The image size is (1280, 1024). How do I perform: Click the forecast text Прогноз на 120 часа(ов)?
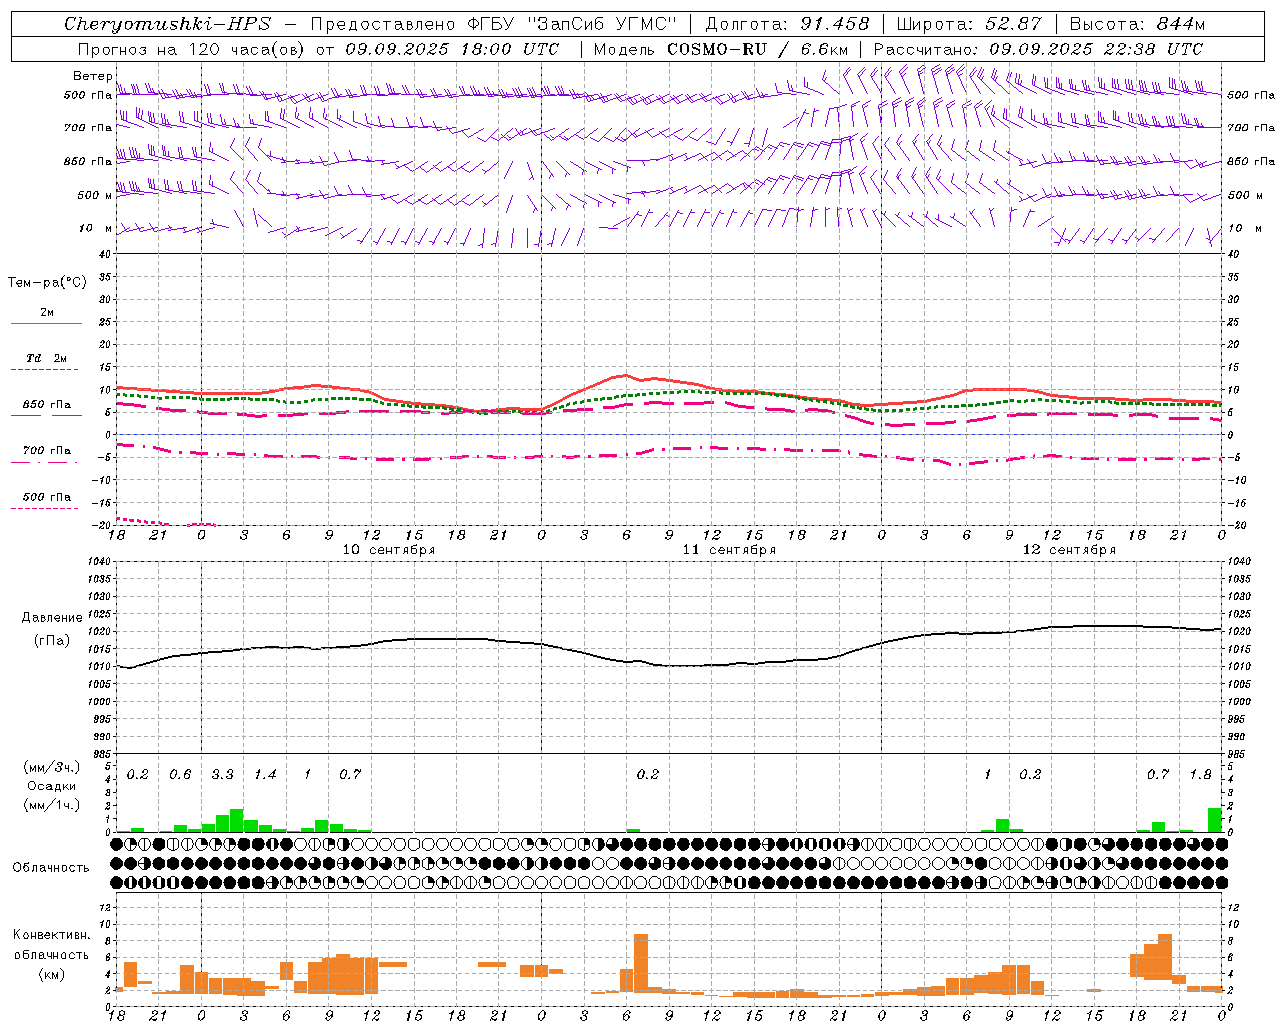point(192,49)
